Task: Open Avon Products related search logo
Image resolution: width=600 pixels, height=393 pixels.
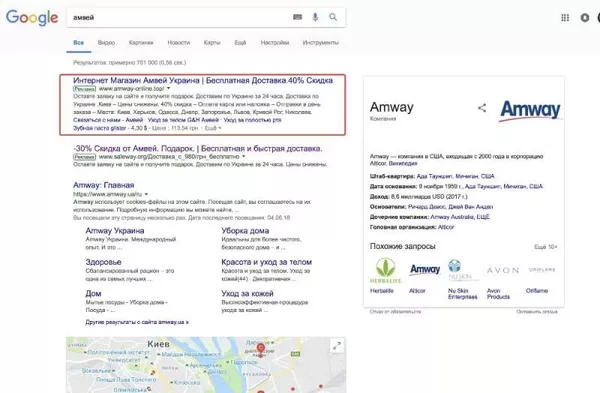Action: 502,270
